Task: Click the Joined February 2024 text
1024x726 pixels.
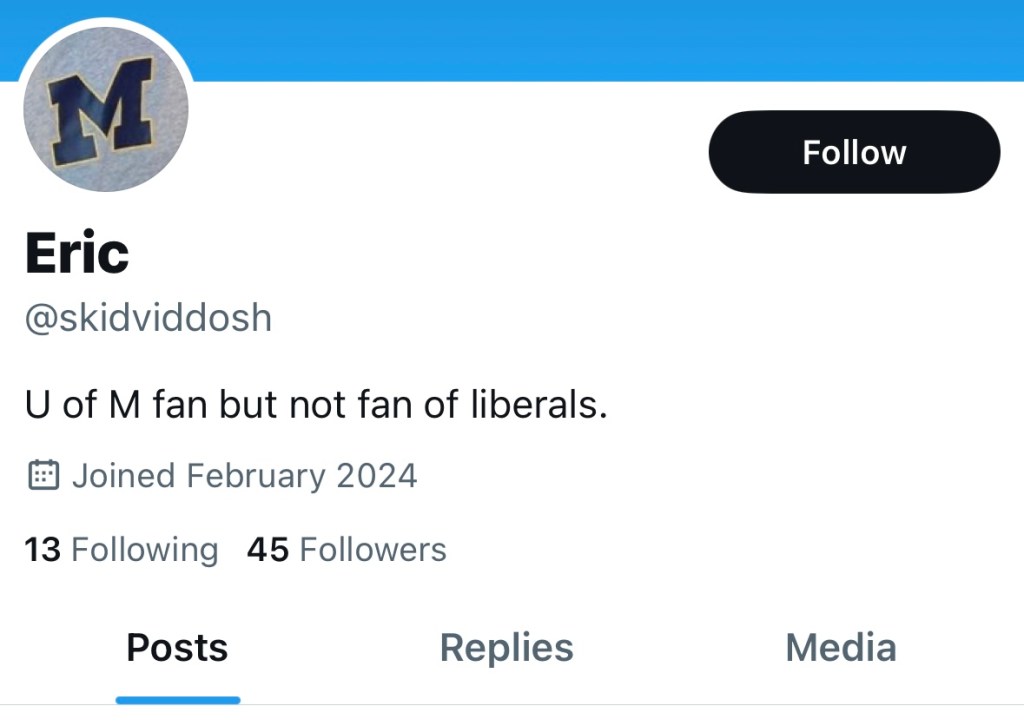Action: 244,475
